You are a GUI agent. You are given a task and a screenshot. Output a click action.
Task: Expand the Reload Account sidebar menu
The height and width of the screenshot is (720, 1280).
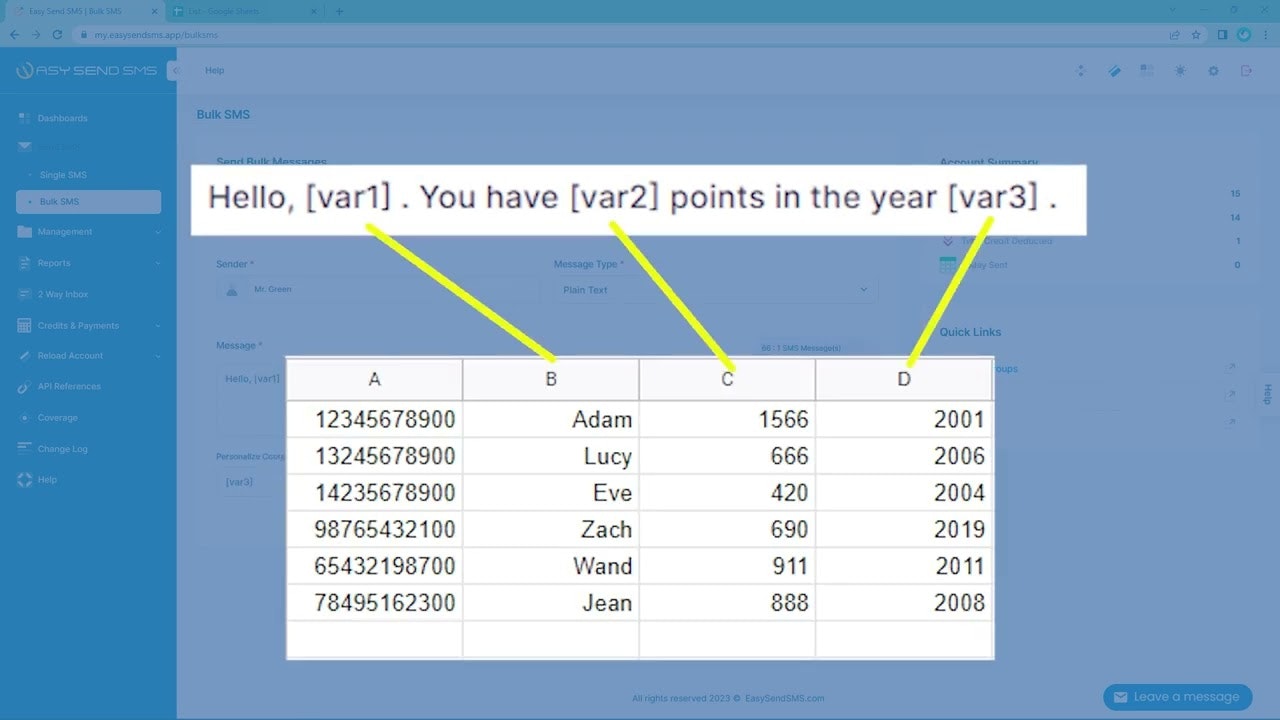(88, 356)
